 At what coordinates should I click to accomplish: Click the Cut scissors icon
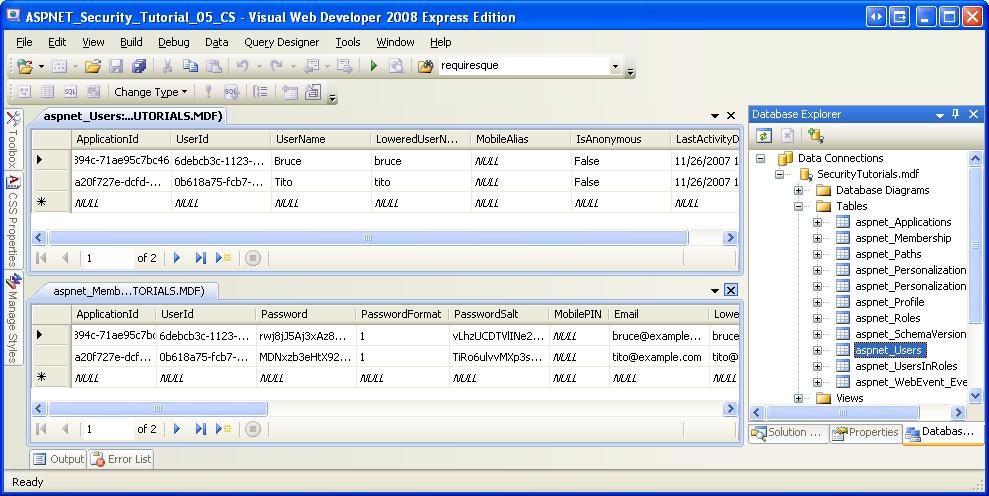pos(167,66)
